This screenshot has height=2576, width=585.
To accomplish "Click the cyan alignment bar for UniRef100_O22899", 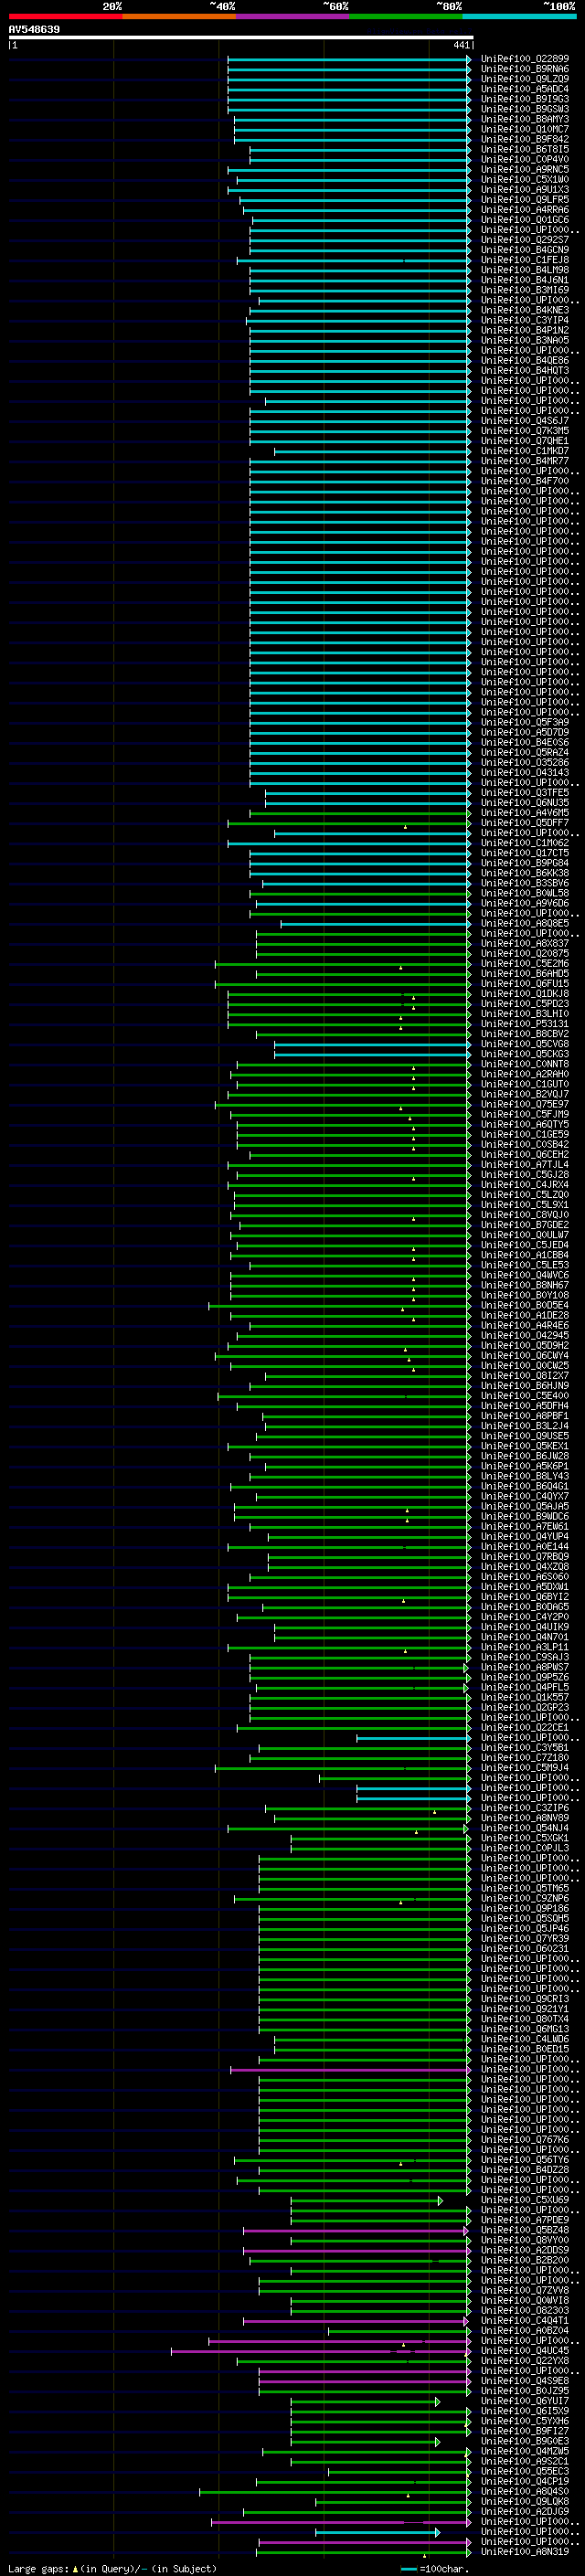I will 349,59.
